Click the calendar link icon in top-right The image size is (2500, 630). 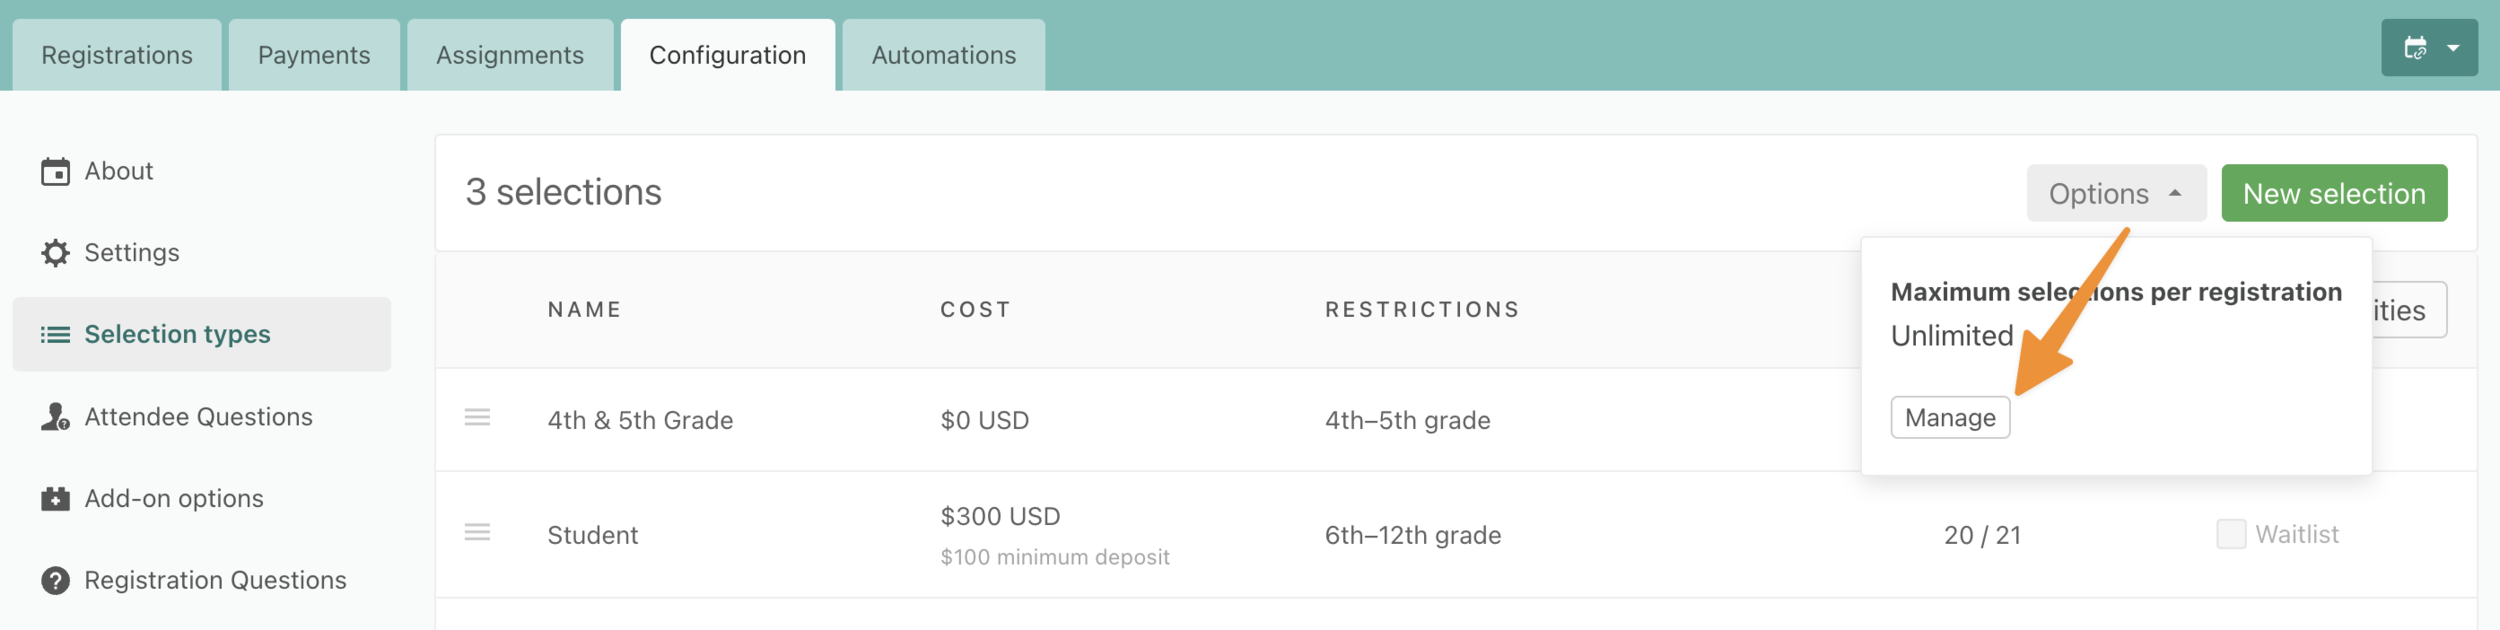[2415, 48]
